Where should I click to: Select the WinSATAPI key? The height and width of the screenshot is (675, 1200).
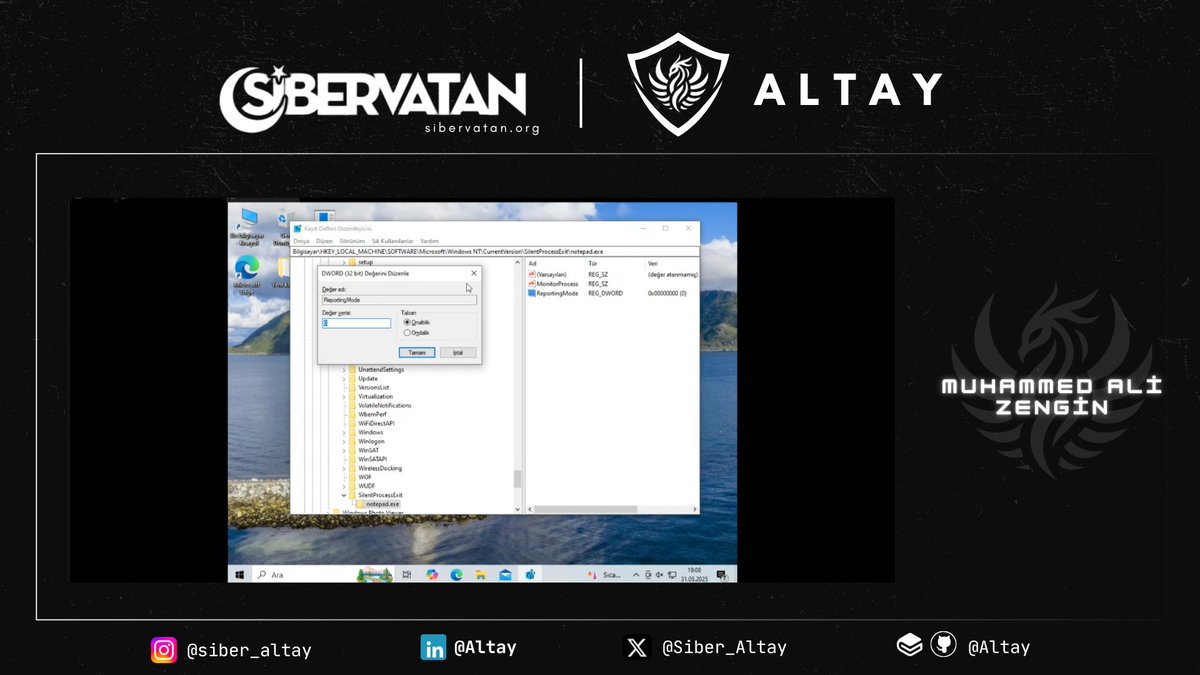pyautogui.click(x=372, y=459)
